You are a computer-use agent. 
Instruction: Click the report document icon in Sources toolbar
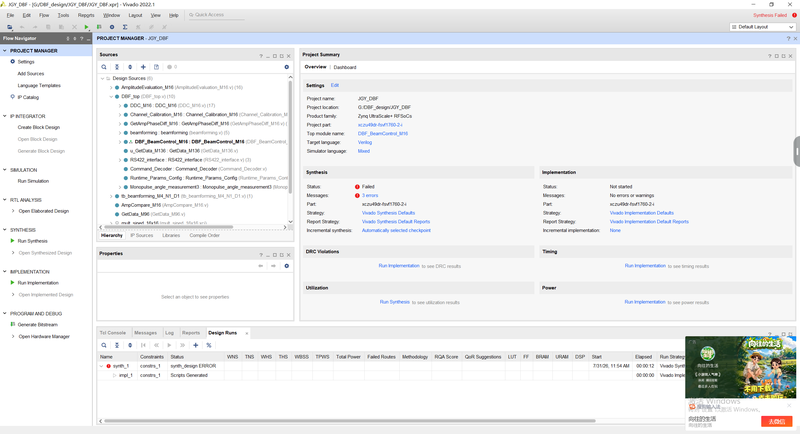(x=157, y=67)
